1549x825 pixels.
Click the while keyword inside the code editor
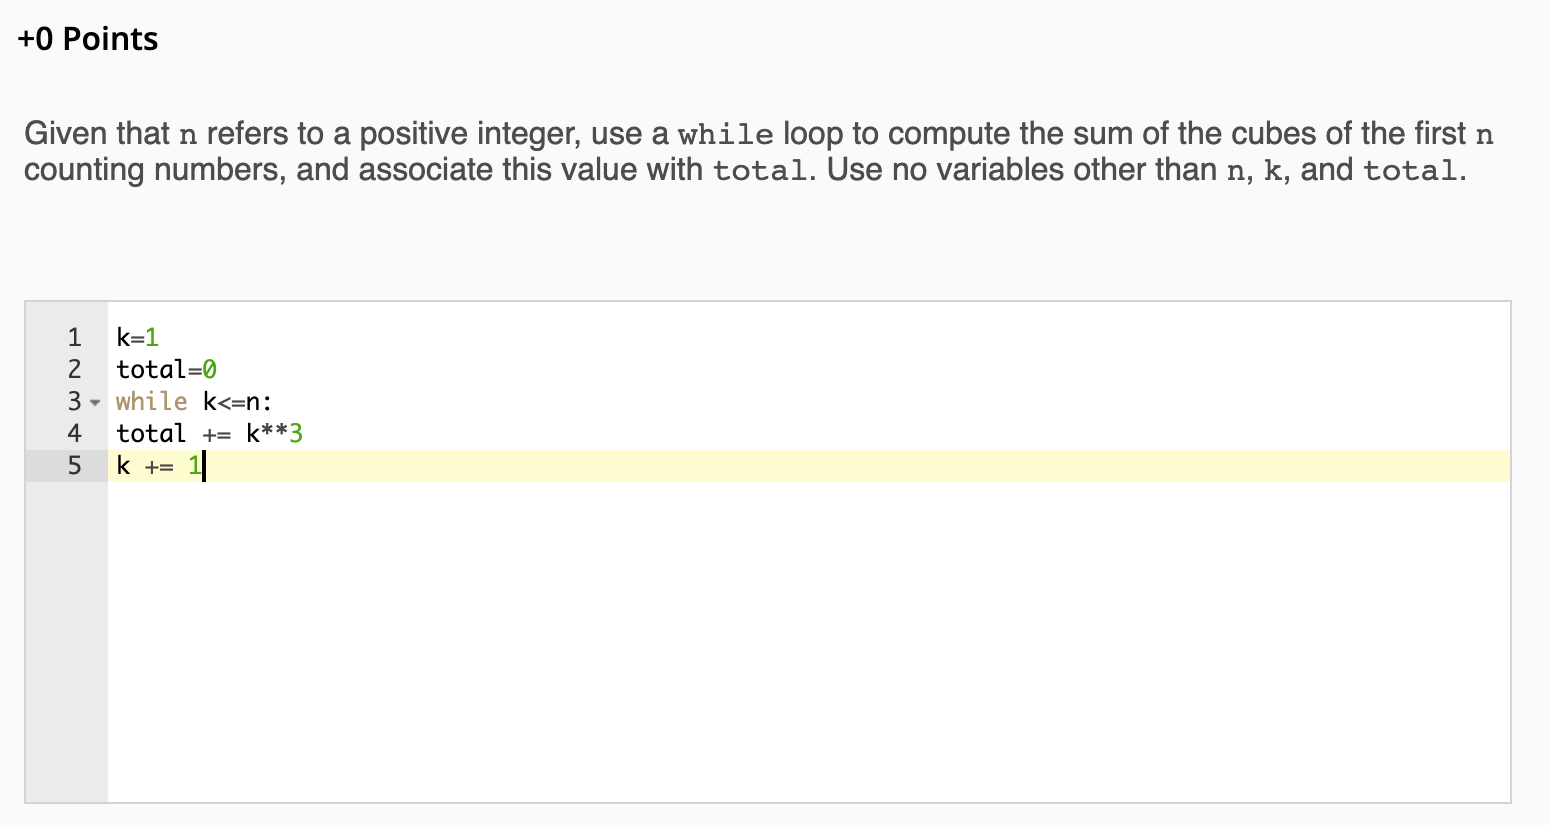[x=151, y=402]
